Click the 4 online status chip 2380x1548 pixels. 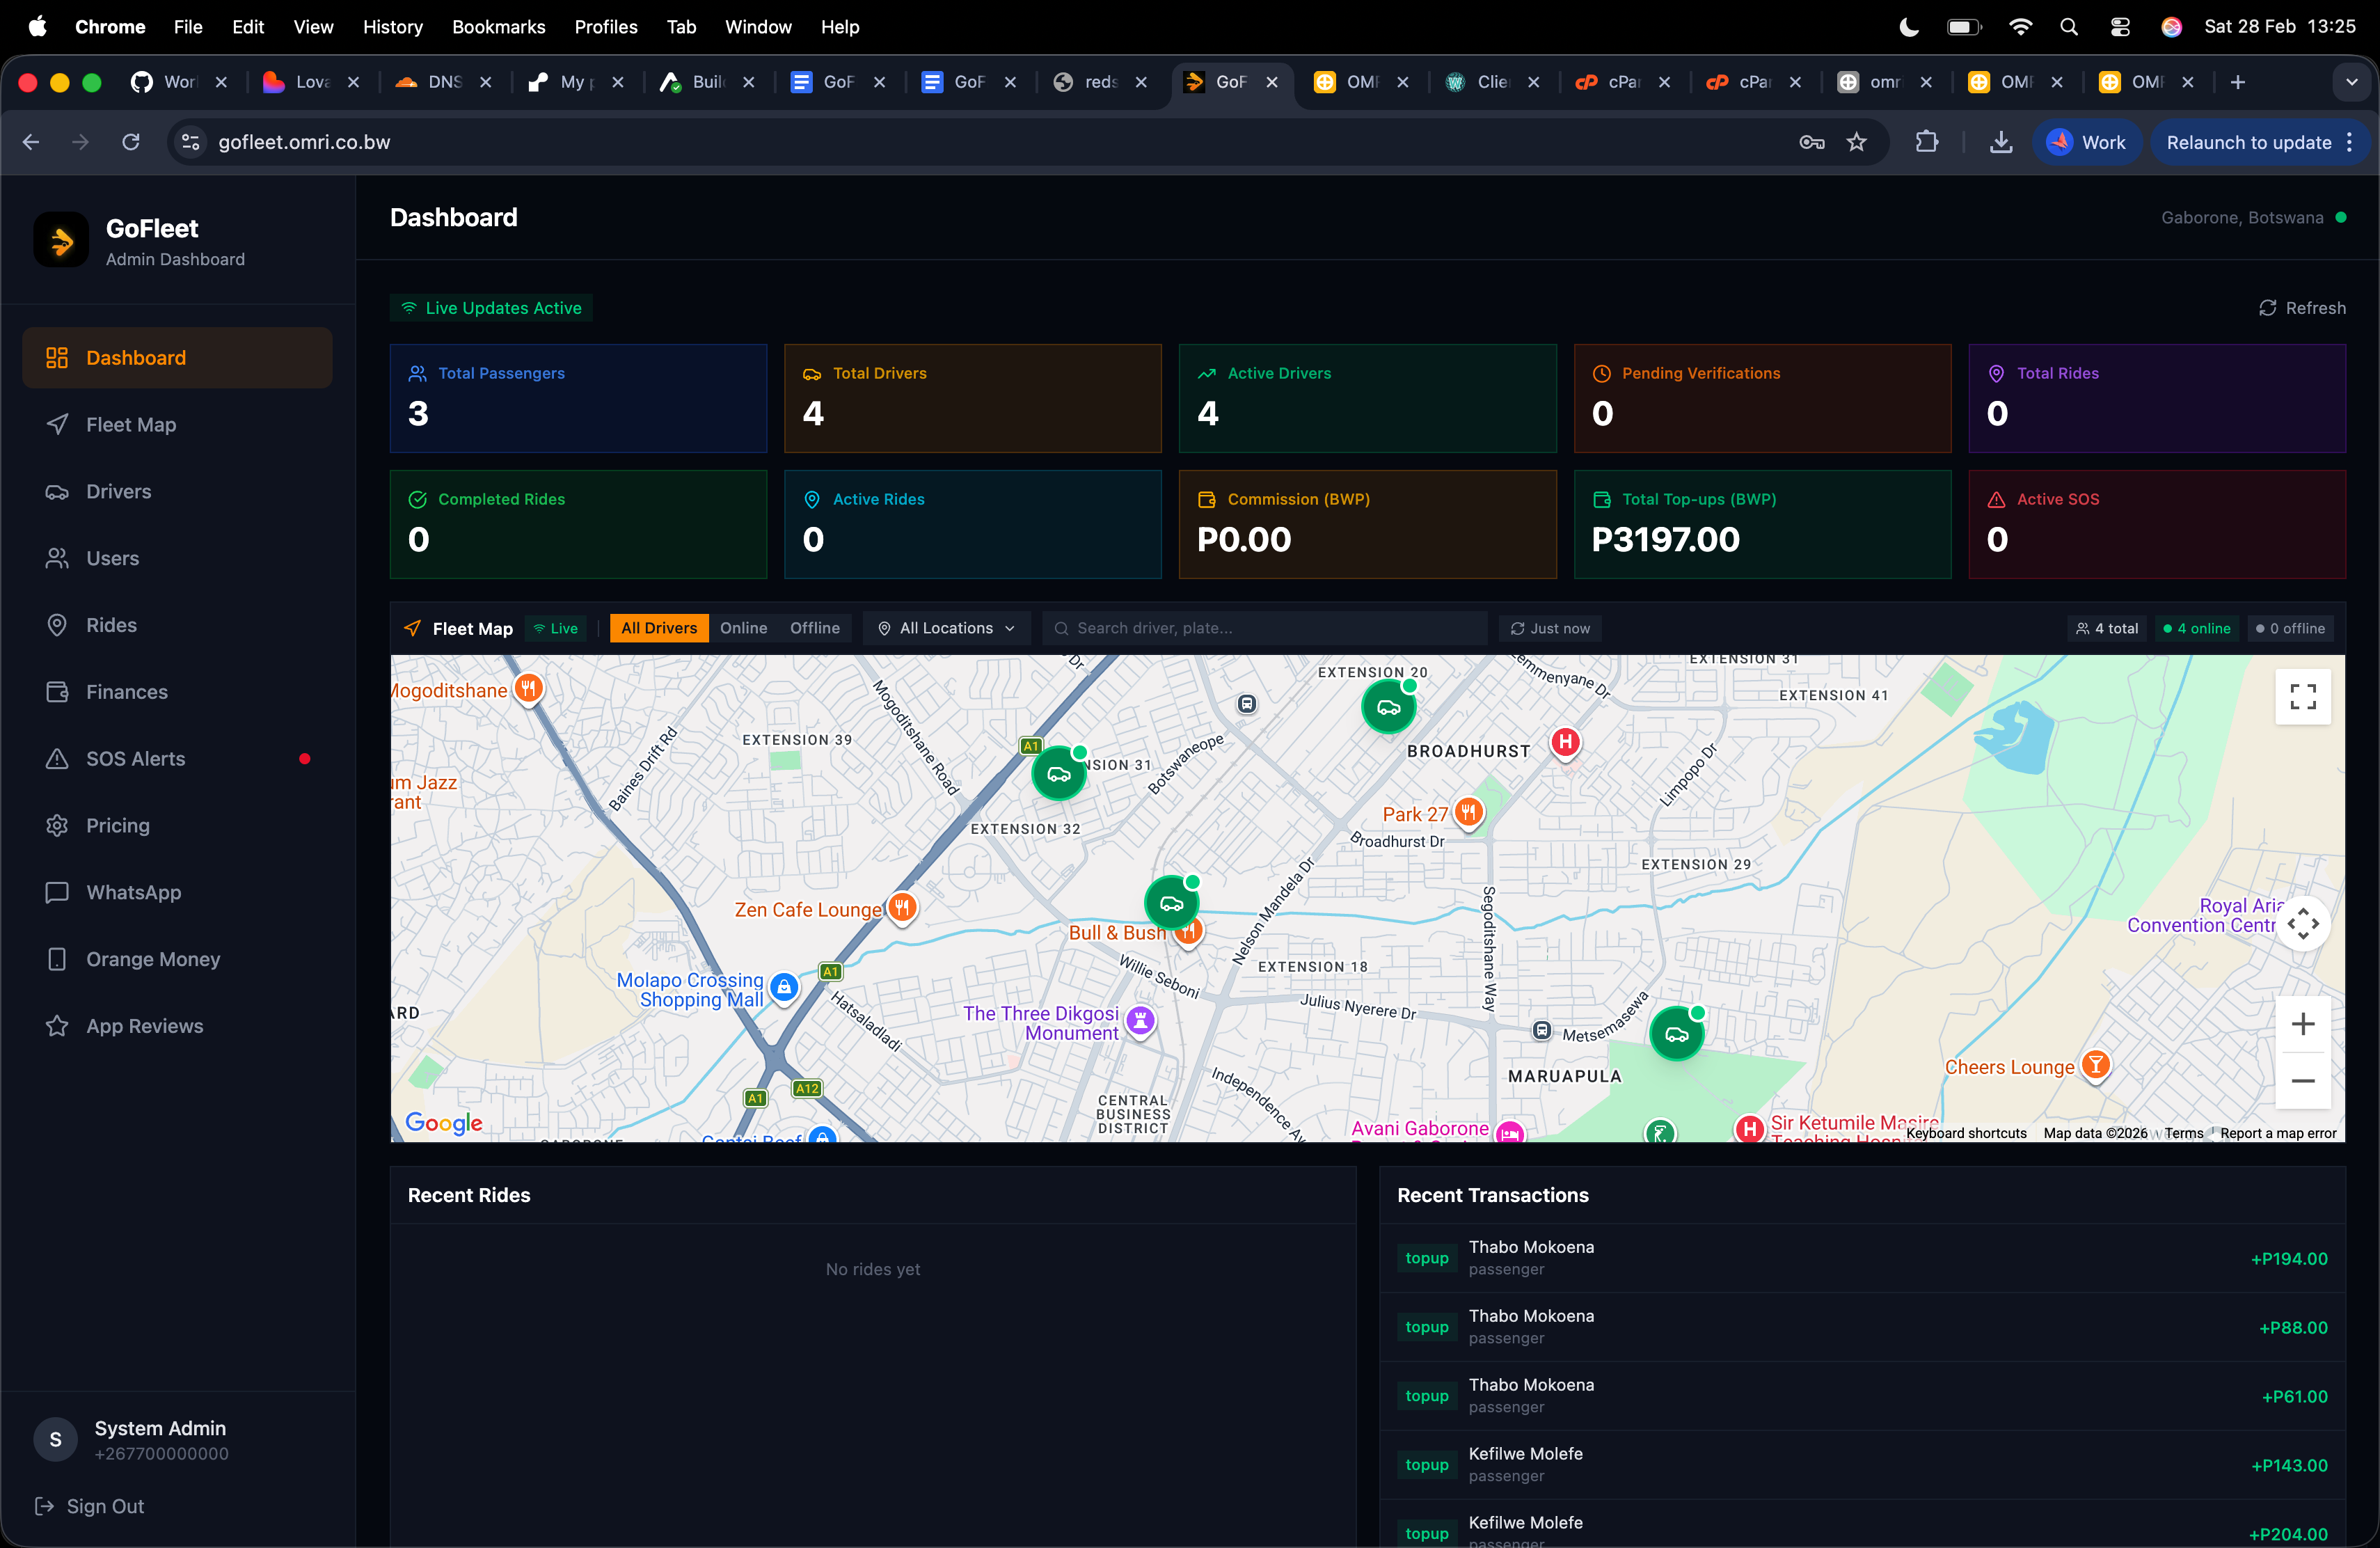[x=2196, y=628]
